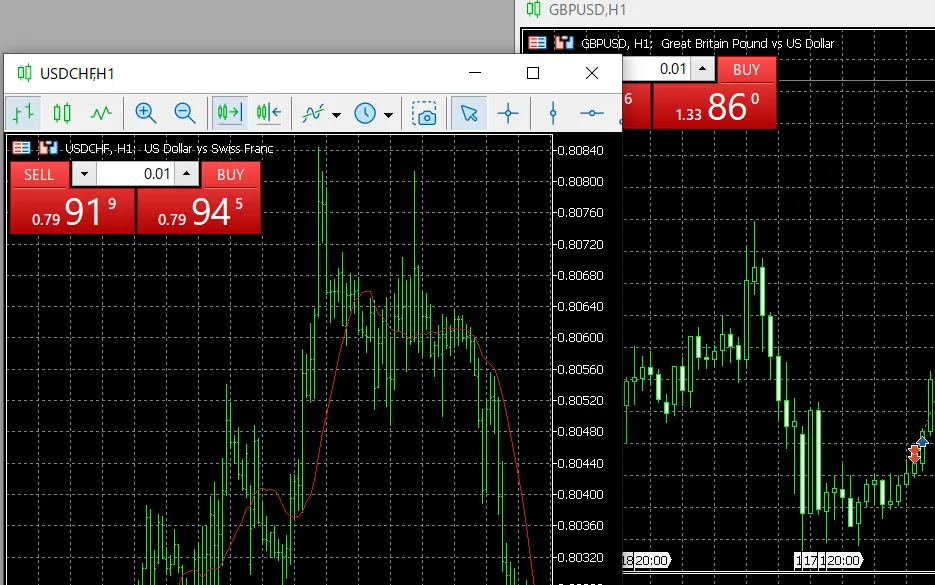The width and height of the screenshot is (935, 585).
Task: Click BUY button on USDCHF panel
Action: (231, 174)
